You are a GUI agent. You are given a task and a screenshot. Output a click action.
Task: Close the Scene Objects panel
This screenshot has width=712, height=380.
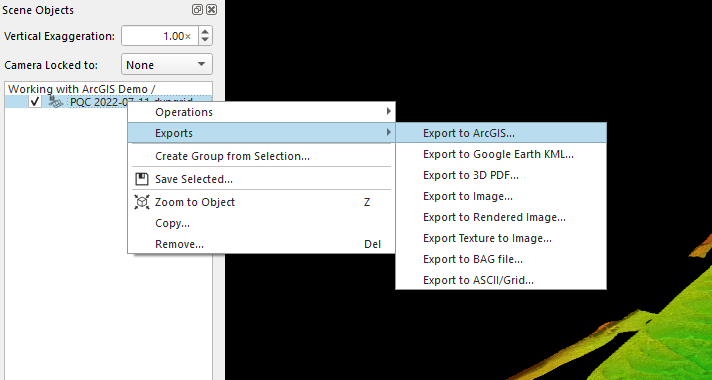pos(211,10)
